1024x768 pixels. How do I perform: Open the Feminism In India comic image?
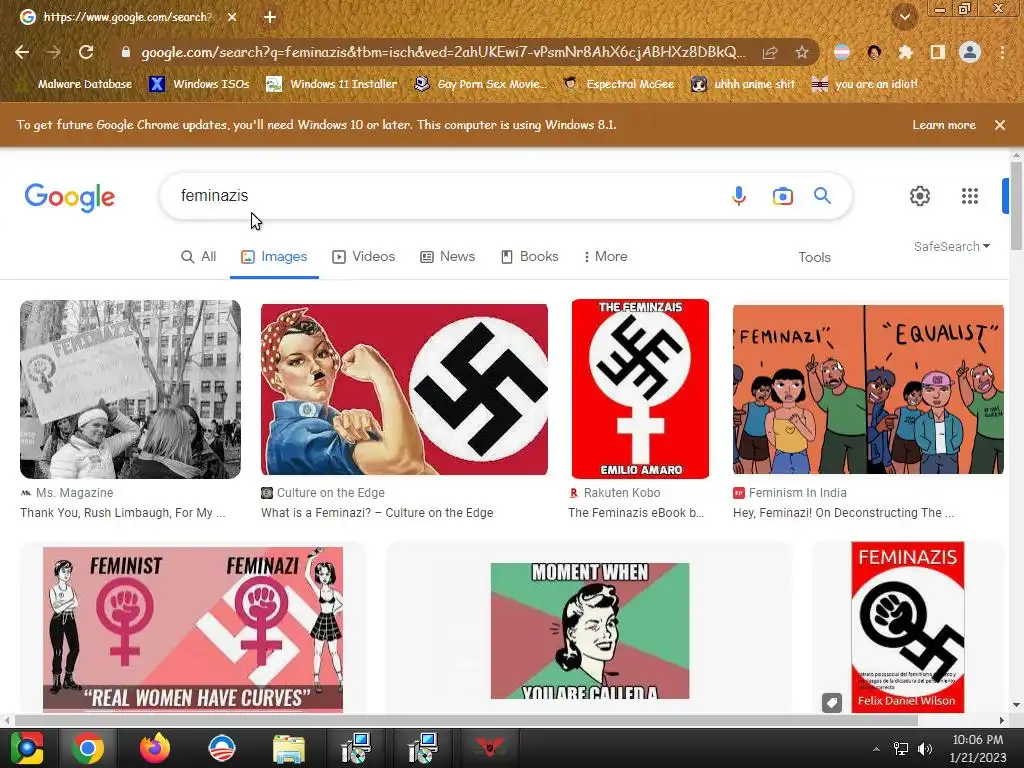coord(868,389)
